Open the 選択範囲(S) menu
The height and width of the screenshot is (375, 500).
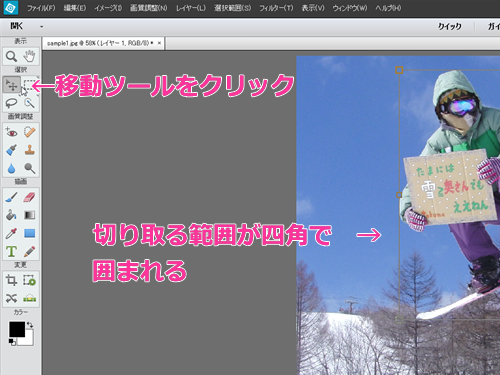click(x=233, y=8)
